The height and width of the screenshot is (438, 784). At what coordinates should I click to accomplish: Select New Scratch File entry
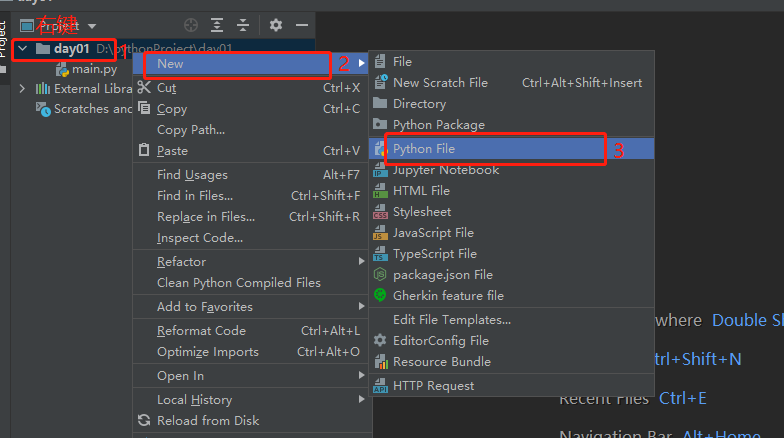[512, 83]
